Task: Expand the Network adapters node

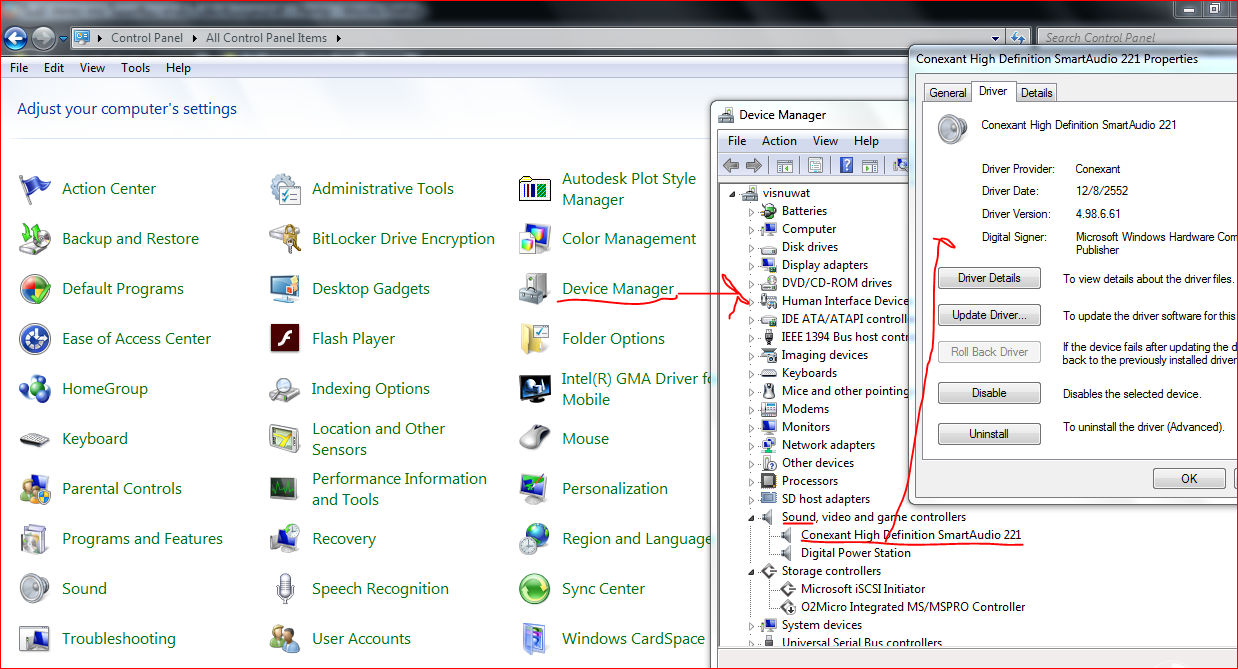Action: [752, 445]
